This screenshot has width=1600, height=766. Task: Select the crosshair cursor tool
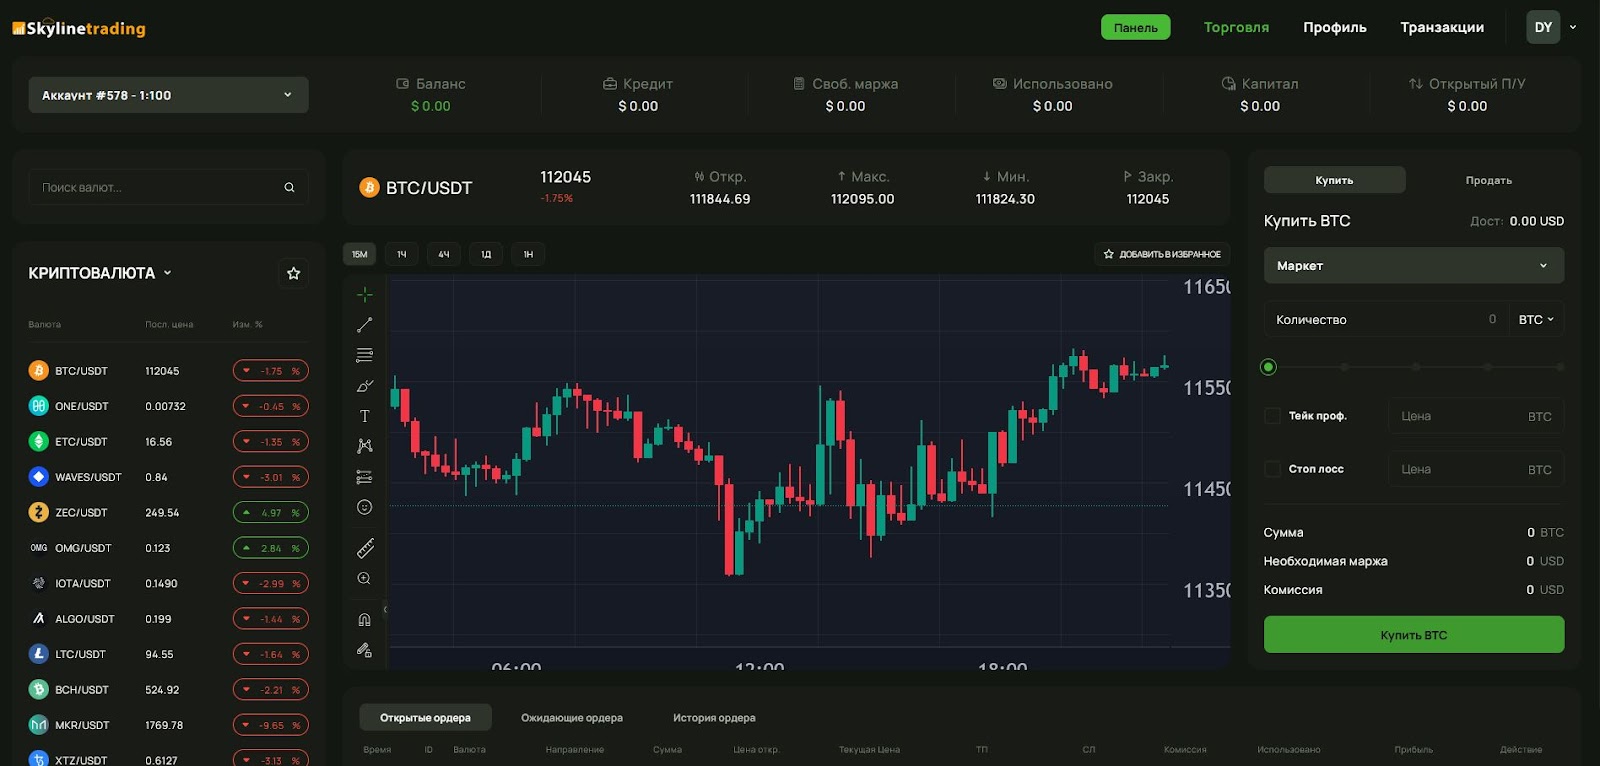pos(364,294)
